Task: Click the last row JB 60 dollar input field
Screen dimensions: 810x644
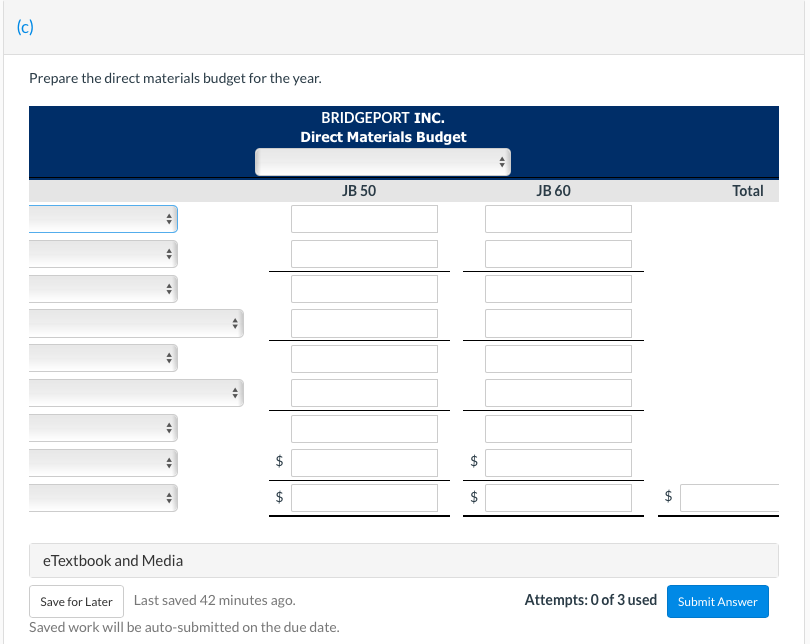Action: pyautogui.click(x=558, y=498)
